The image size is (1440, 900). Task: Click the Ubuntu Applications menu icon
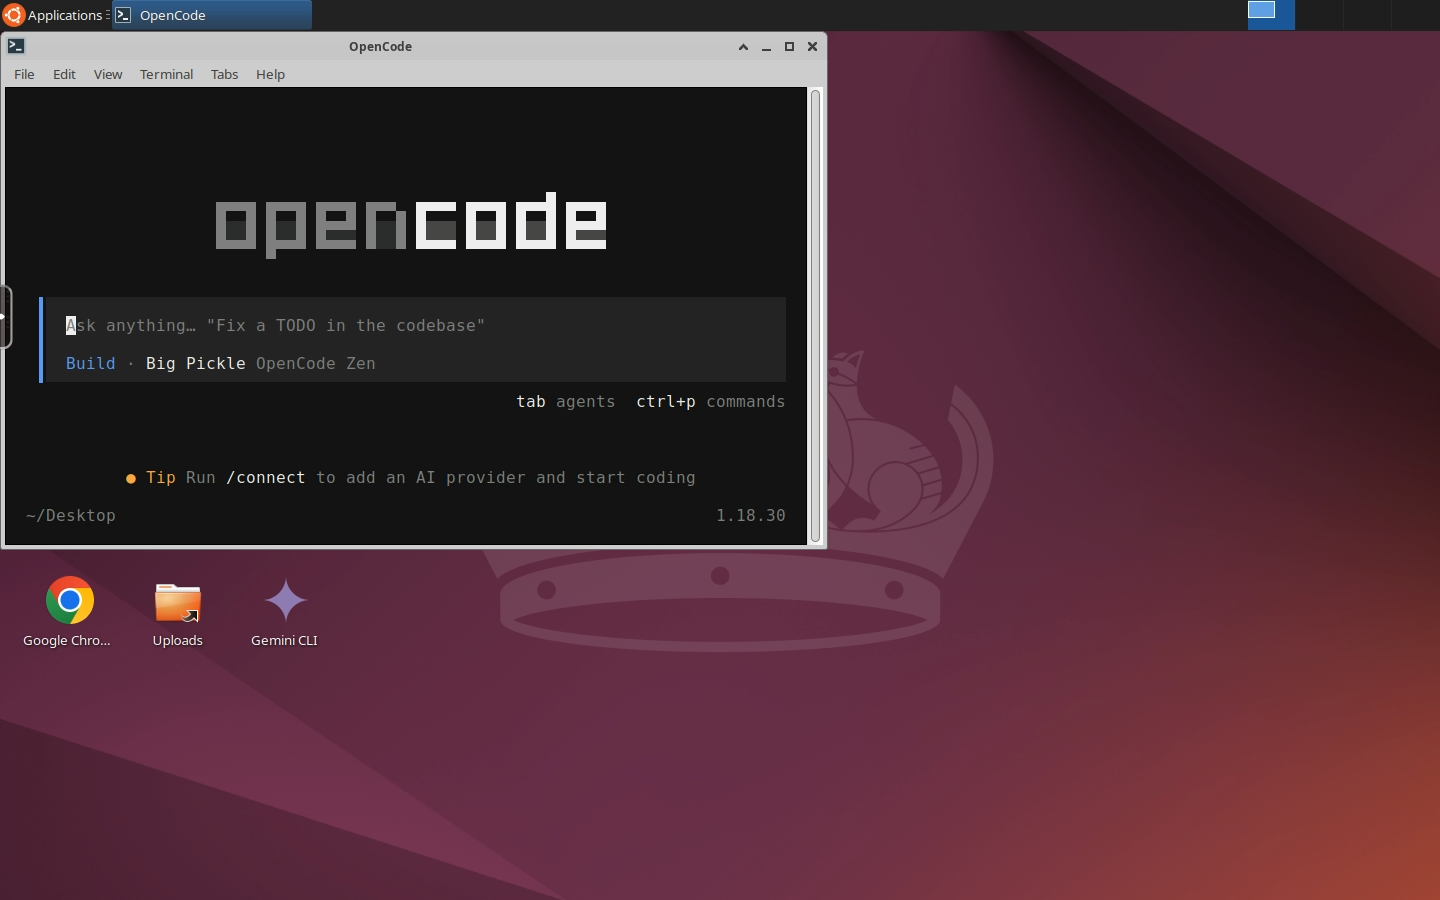13,15
